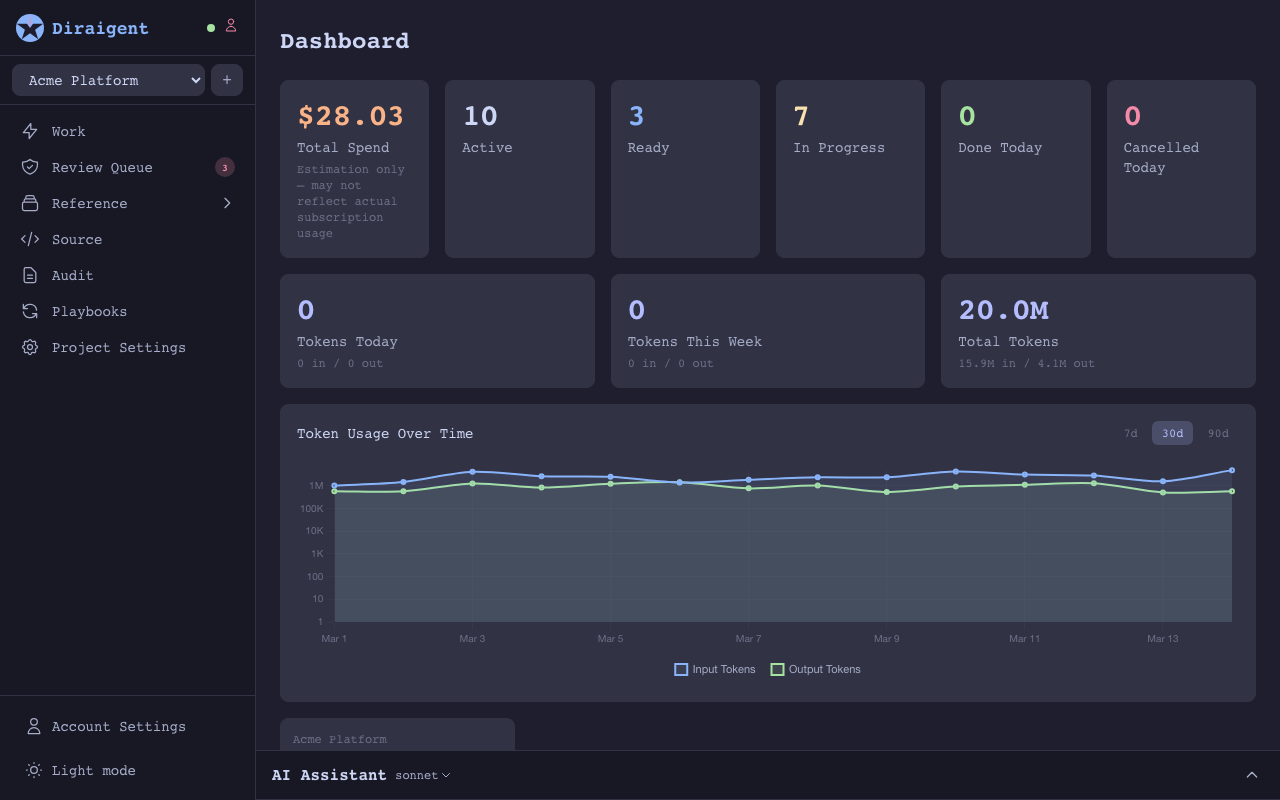
Task: Toggle Output Tokens series in the chart legend
Action: pos(816,669)
